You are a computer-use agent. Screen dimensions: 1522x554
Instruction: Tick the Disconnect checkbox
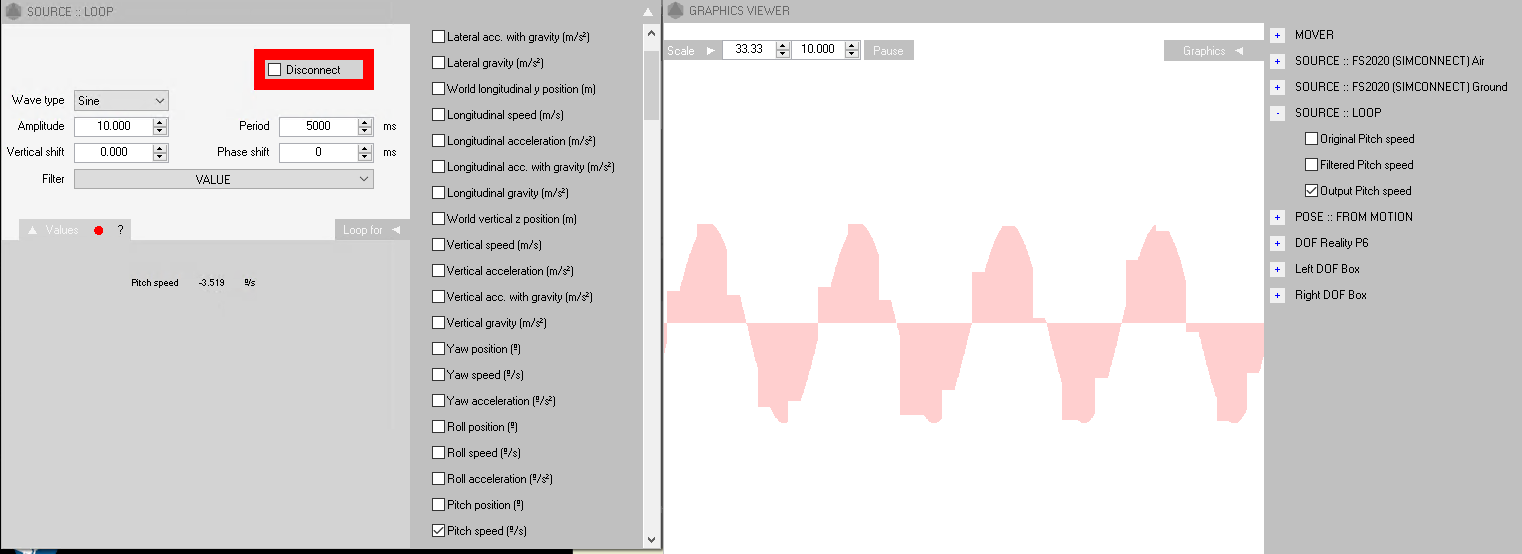[x=274, y=70]
